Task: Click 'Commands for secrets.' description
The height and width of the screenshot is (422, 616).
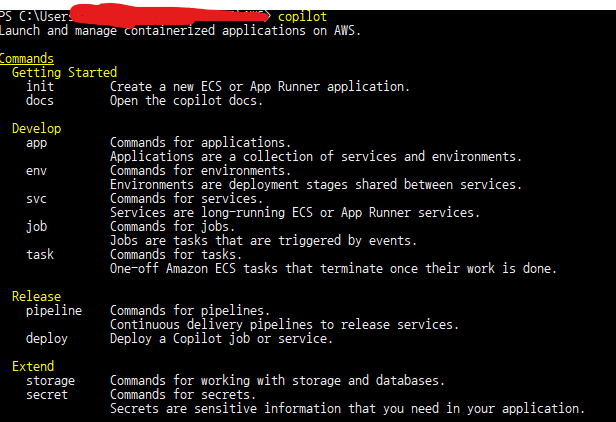Action: [x=183, y=394]
